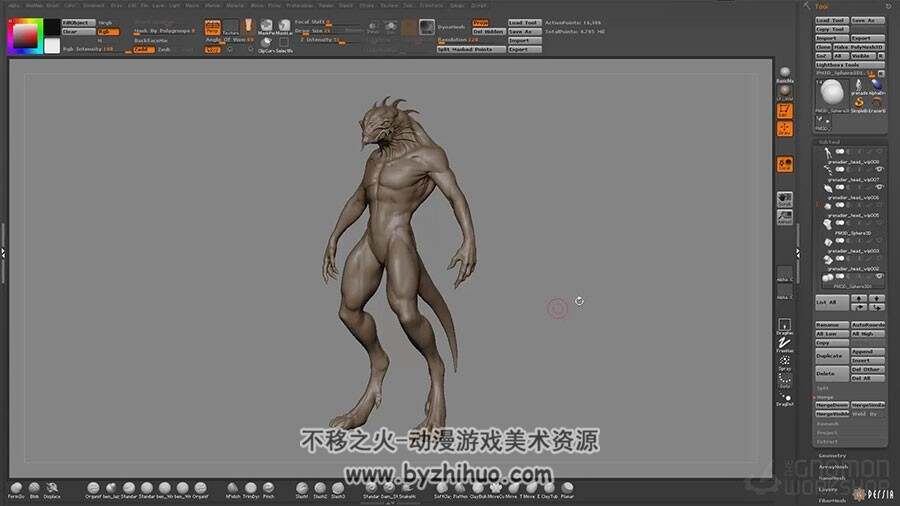The width and height of the screenshot is (900, 506).
Task: Select the Slash3 brush in bottom shelf
Action: pyautogui.click(x=338, y=489)
